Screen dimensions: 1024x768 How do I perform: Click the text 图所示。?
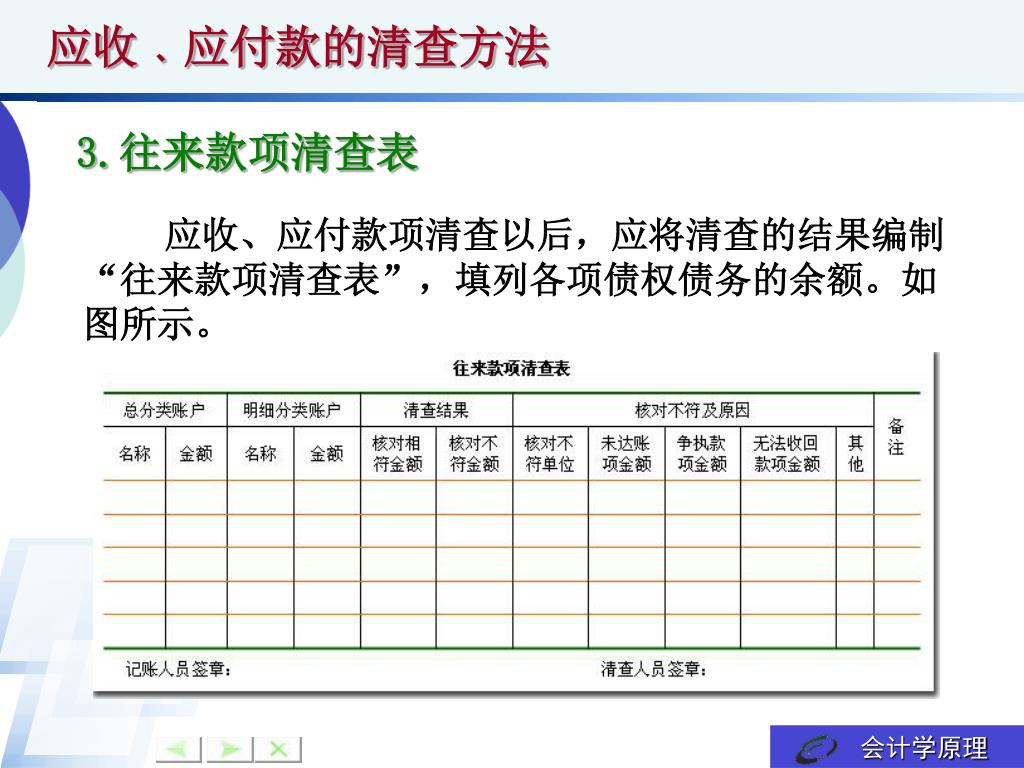150,323
